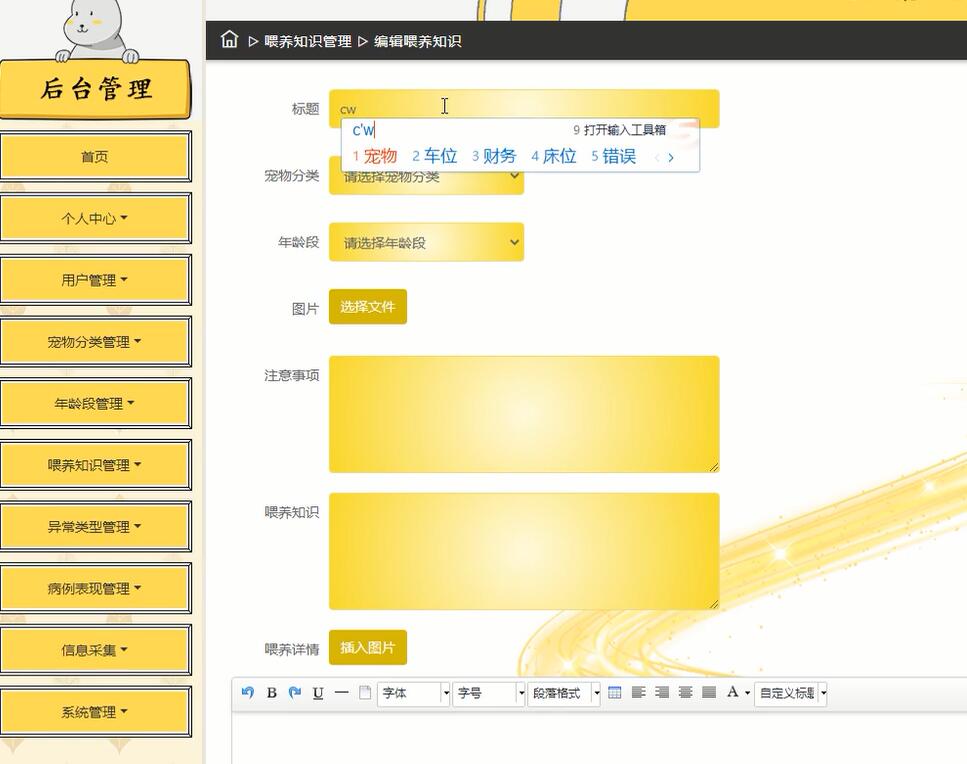Select candidate 宠物 in the IME suggestion list

(x=380, y=156)
